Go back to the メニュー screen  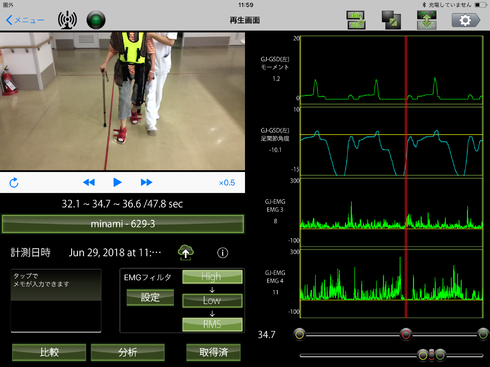25,20
